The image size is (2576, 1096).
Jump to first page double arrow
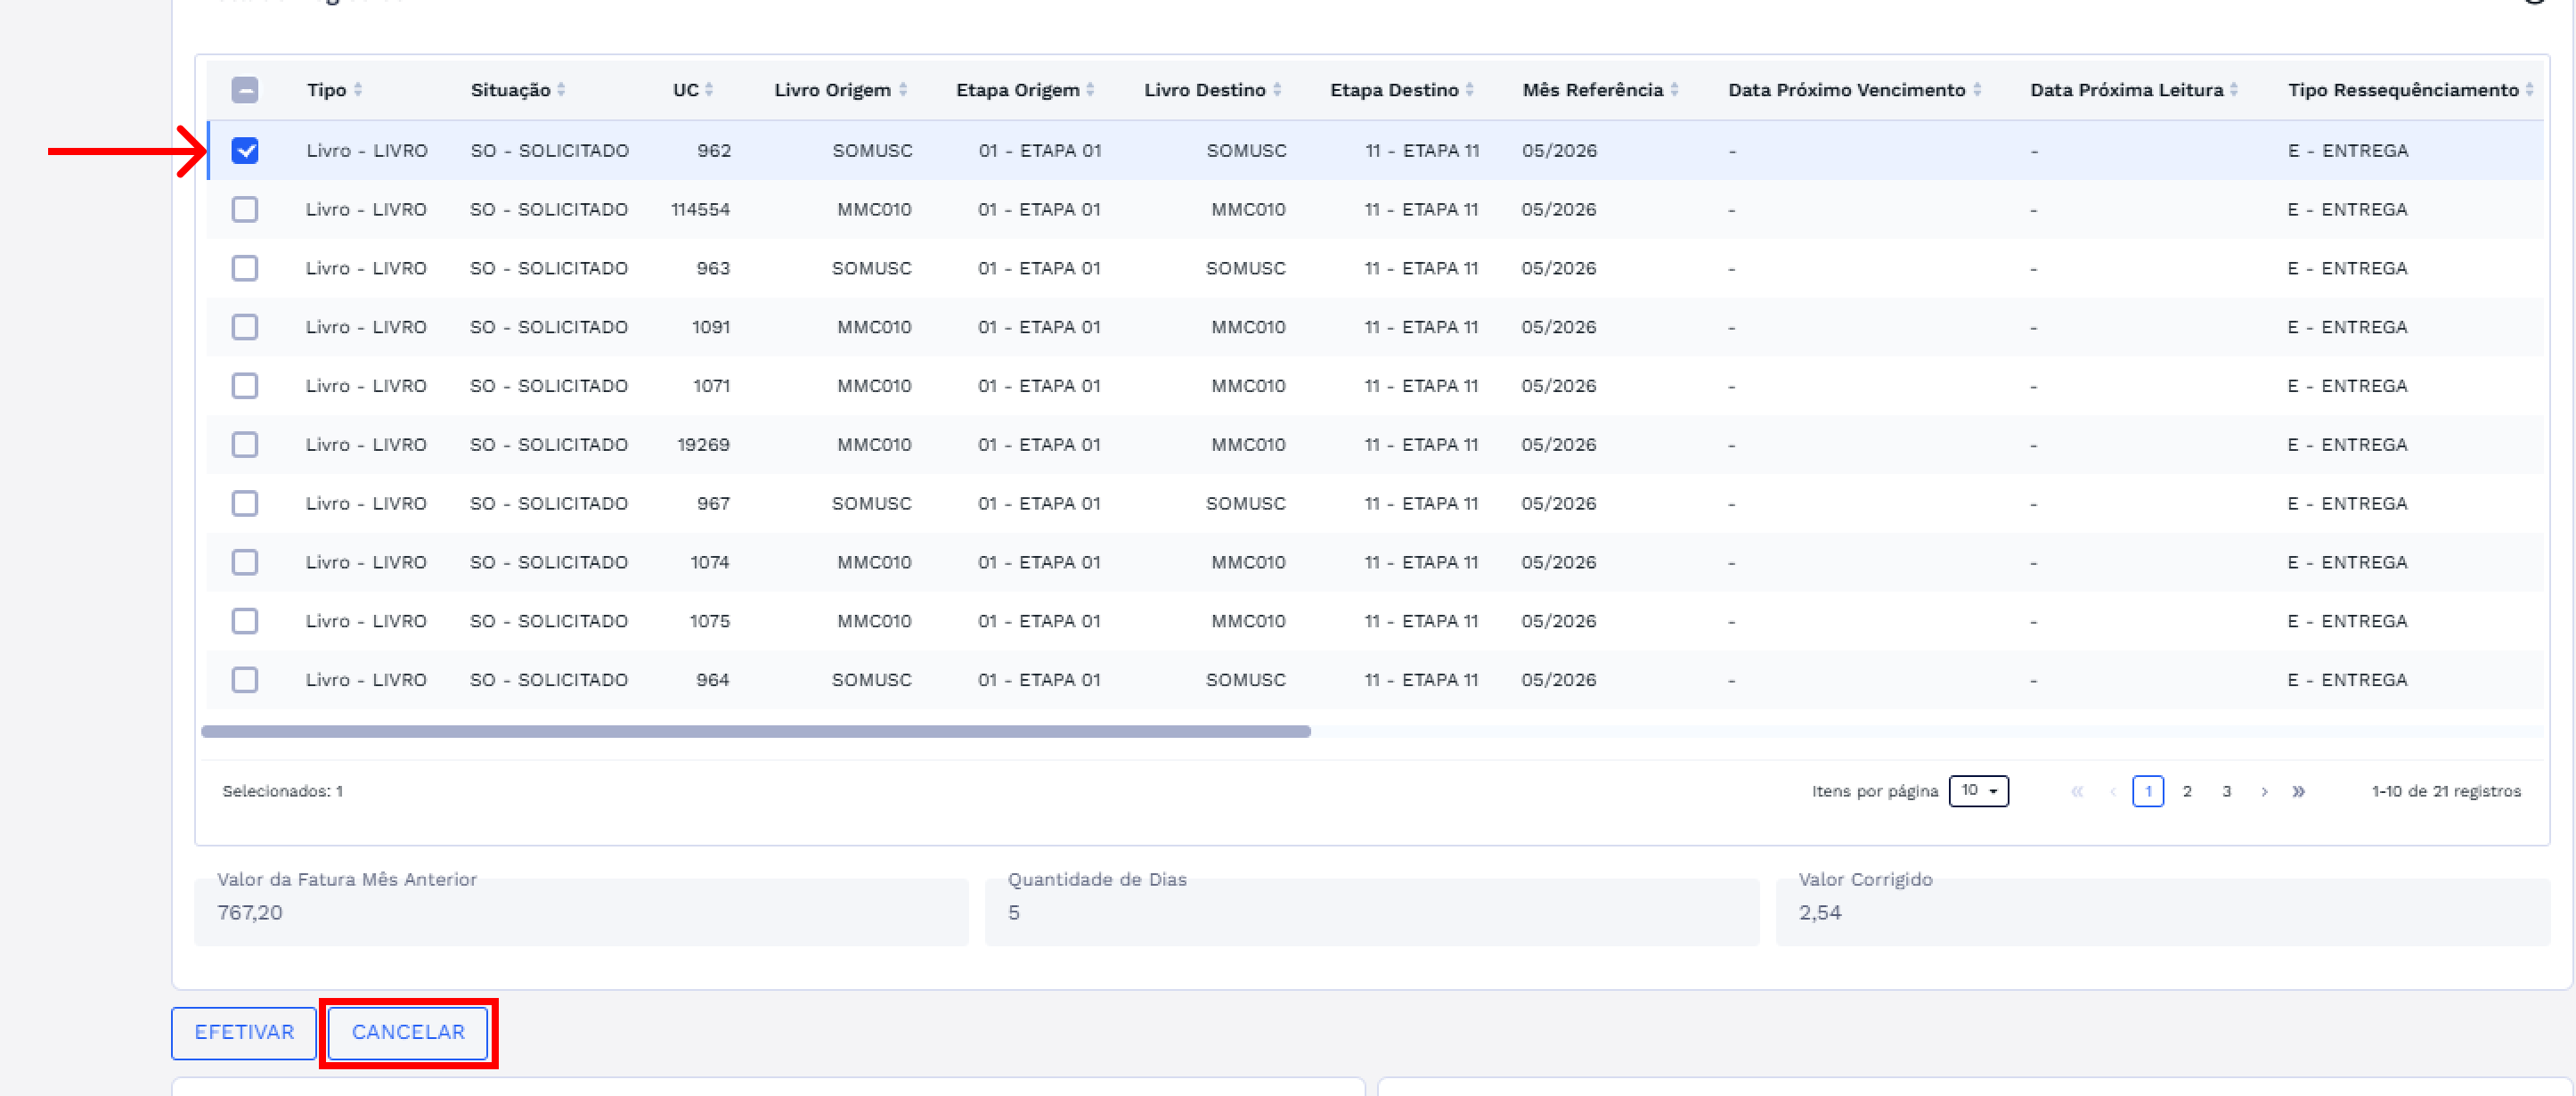click(x=2077, y=791)
